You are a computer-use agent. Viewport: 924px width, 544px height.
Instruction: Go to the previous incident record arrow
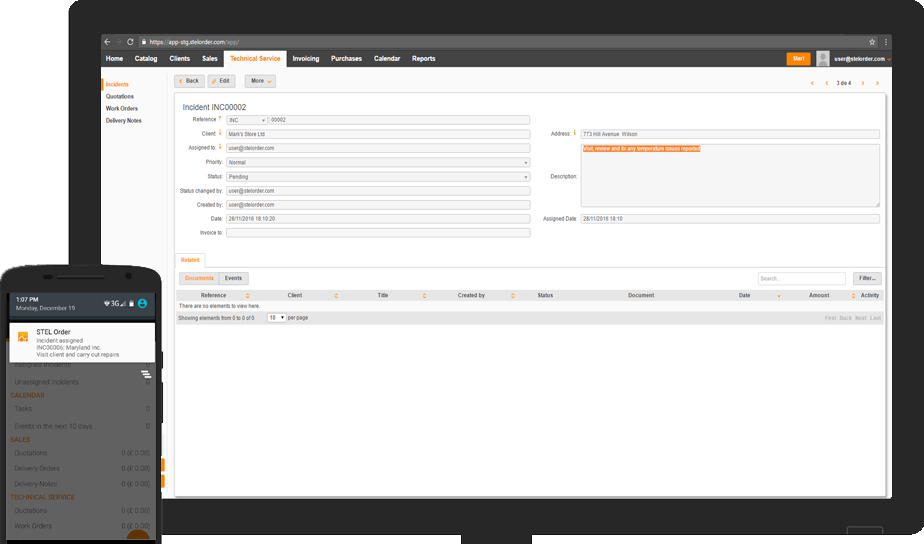[x=827, y=83]
